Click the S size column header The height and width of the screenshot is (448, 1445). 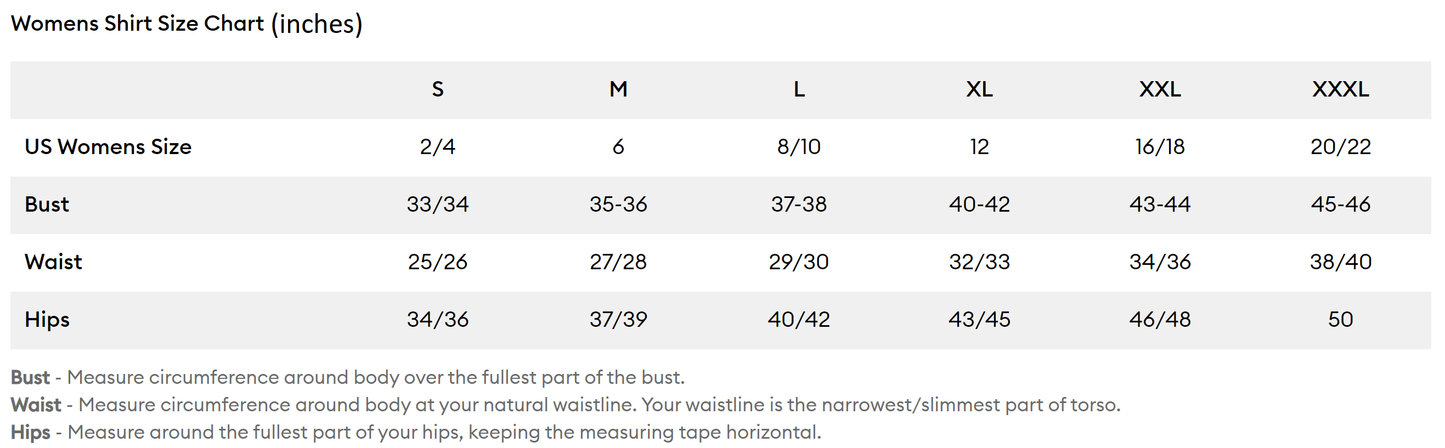click(x=438, y=90)
